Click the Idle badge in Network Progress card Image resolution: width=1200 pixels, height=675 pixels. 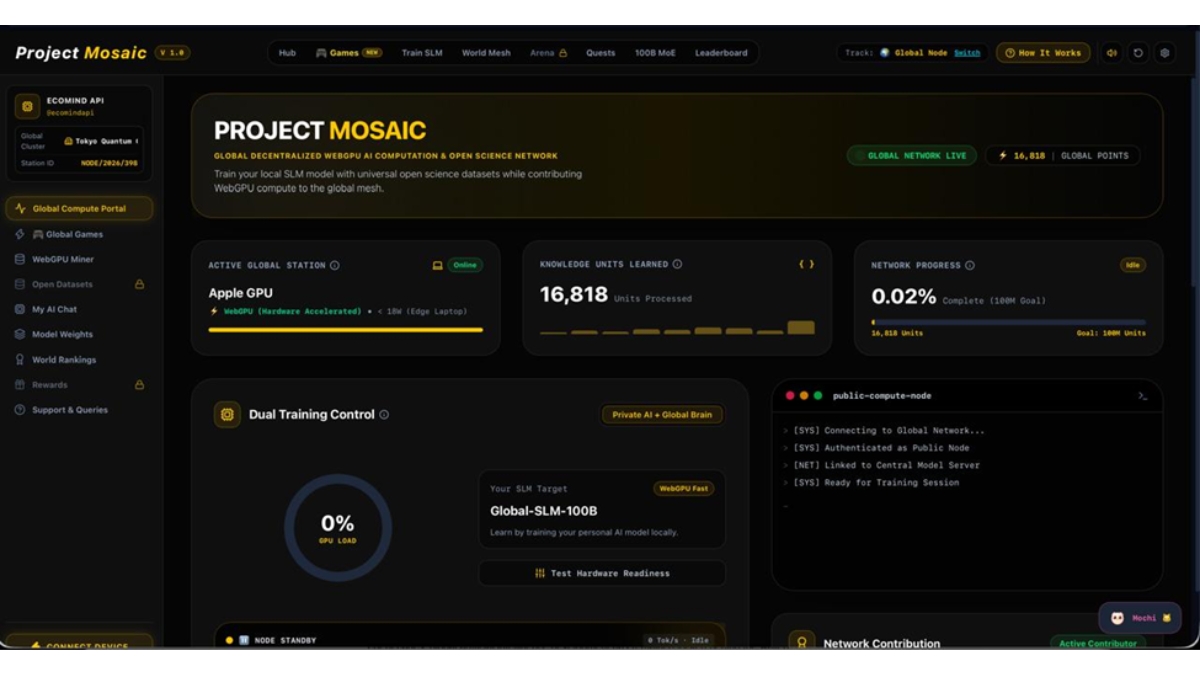(1133, 265)
